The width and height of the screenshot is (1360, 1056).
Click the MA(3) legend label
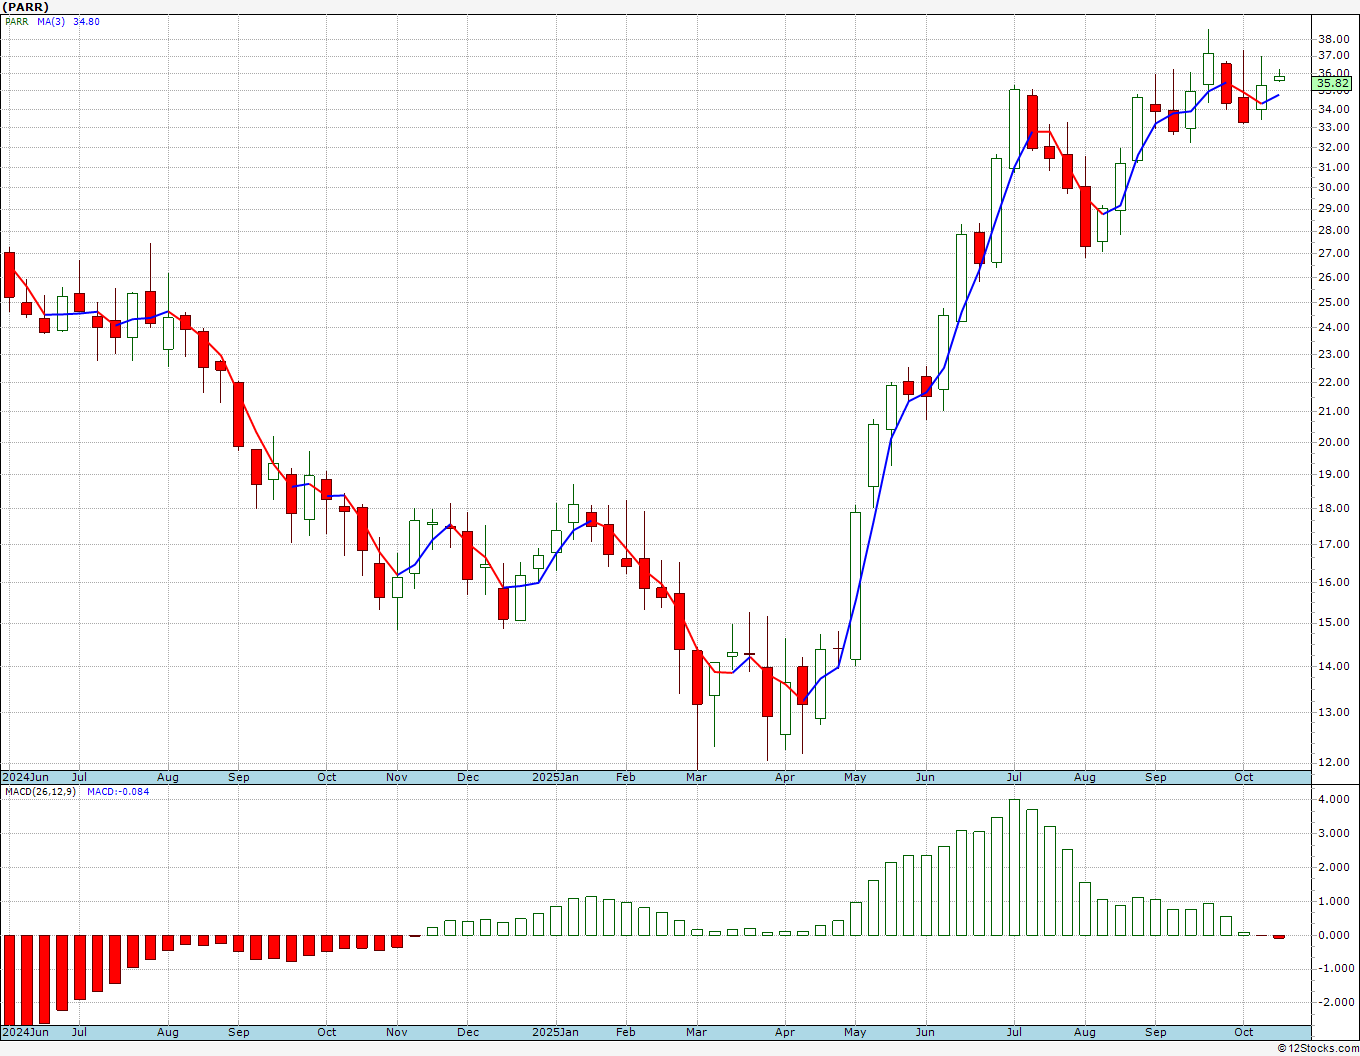[51, 22]
